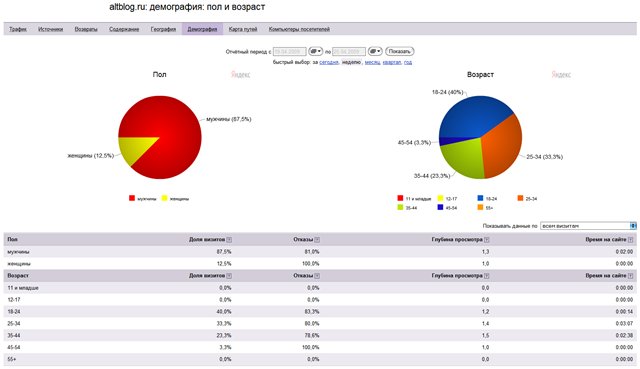Click the red мужчины legend swatch
The width and height of the screenshot is (640, 369).
coord(132,198)
